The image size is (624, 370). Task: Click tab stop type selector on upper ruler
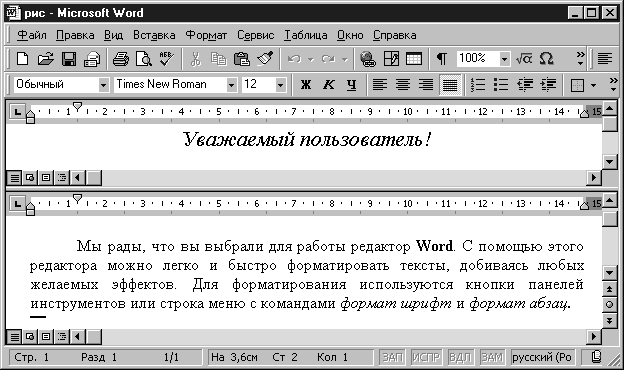pos(17,112)
